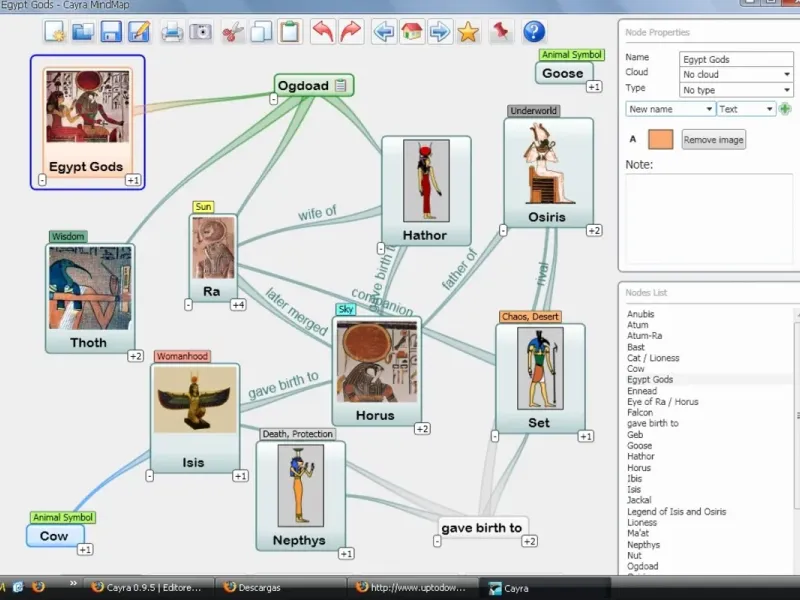Open an existing mind map file
Screen dimensions: 800x600
83,32
